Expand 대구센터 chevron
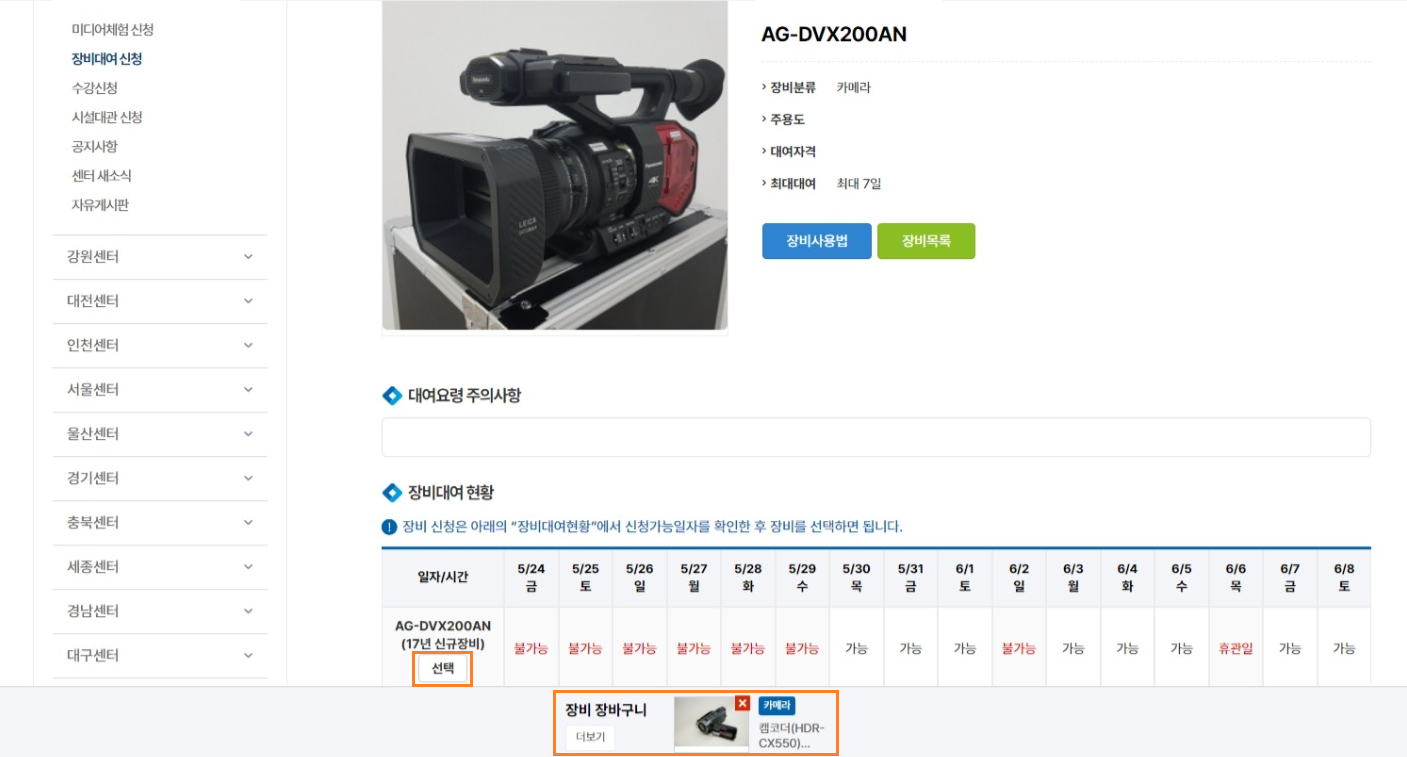Image resolution: width=1407 pixels, height=757 pixels. [x=248, y=655]
